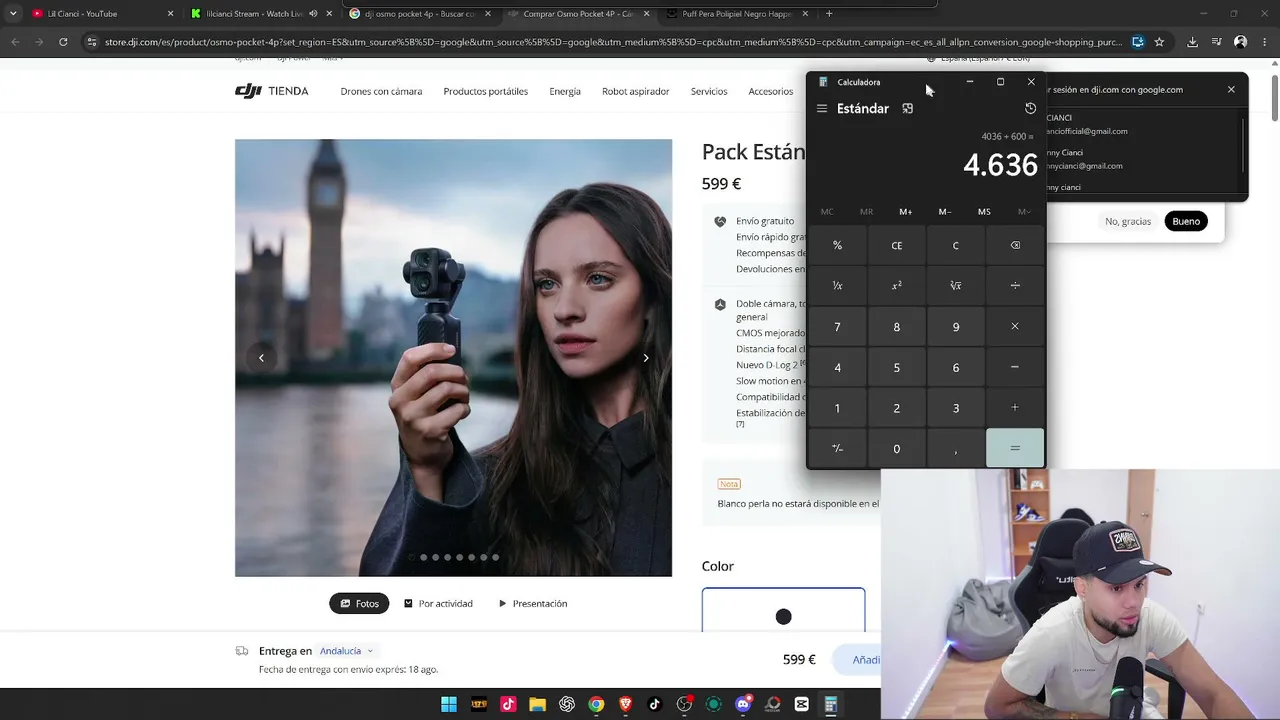Toggle Calculator keep-on-top mode icon
The width and height of the screenshot is (1280, 720).
908,108
